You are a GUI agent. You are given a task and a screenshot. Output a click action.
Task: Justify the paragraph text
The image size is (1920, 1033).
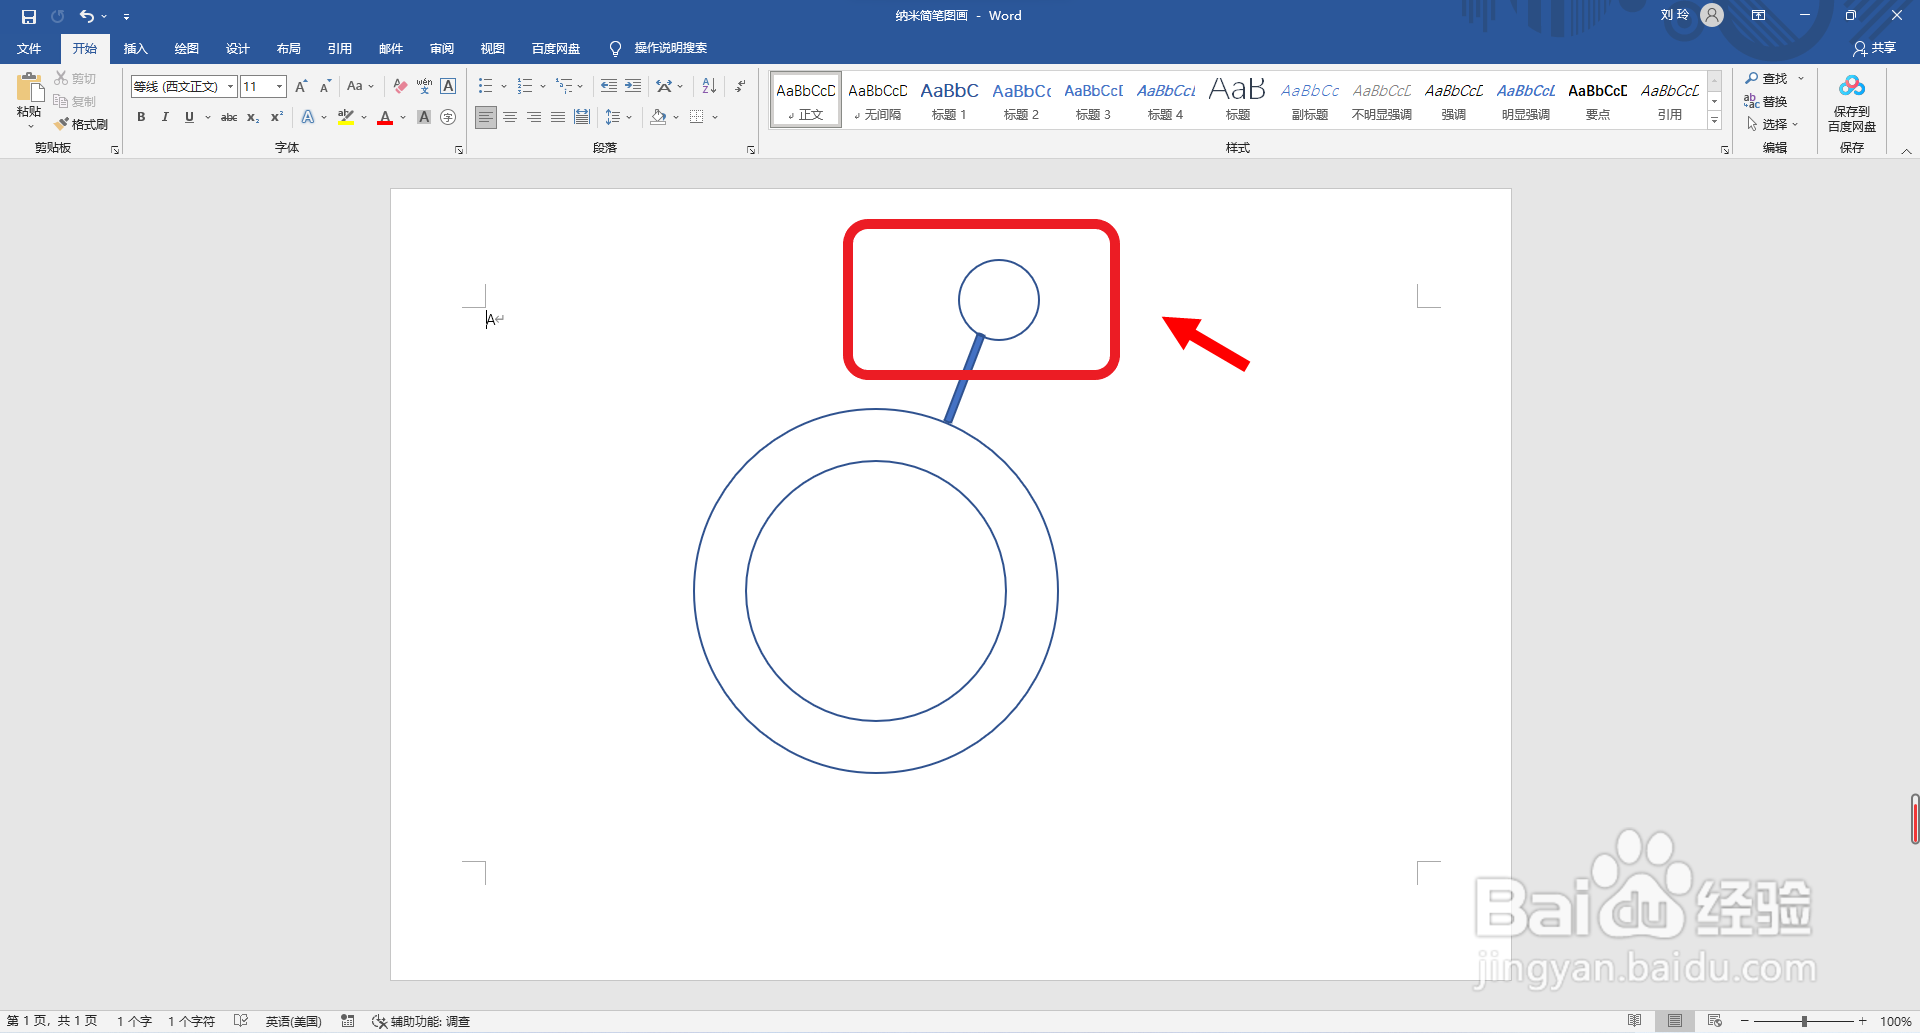tap(558, 117)
